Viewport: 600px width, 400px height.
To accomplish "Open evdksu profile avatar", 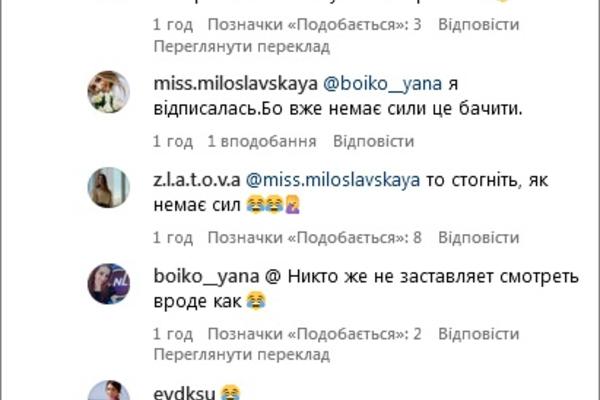I will click(109, 390).
